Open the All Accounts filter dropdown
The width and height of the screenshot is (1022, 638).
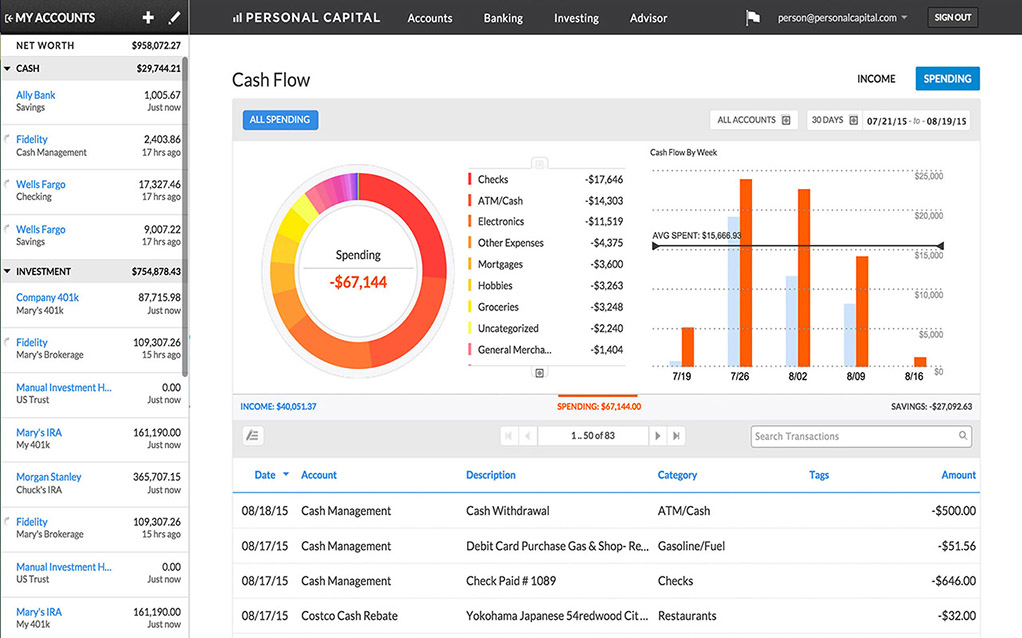pyautogui.click(x=753, y=120)
